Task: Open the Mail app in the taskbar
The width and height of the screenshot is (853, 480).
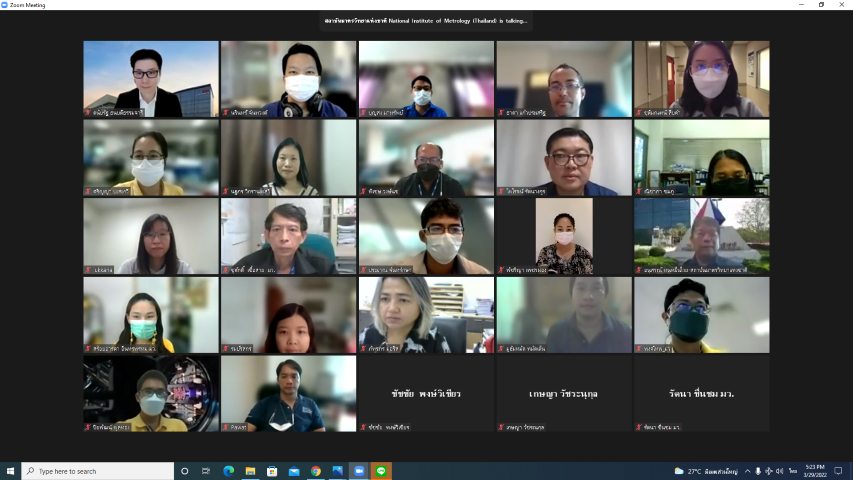Action: pos(294,471)
